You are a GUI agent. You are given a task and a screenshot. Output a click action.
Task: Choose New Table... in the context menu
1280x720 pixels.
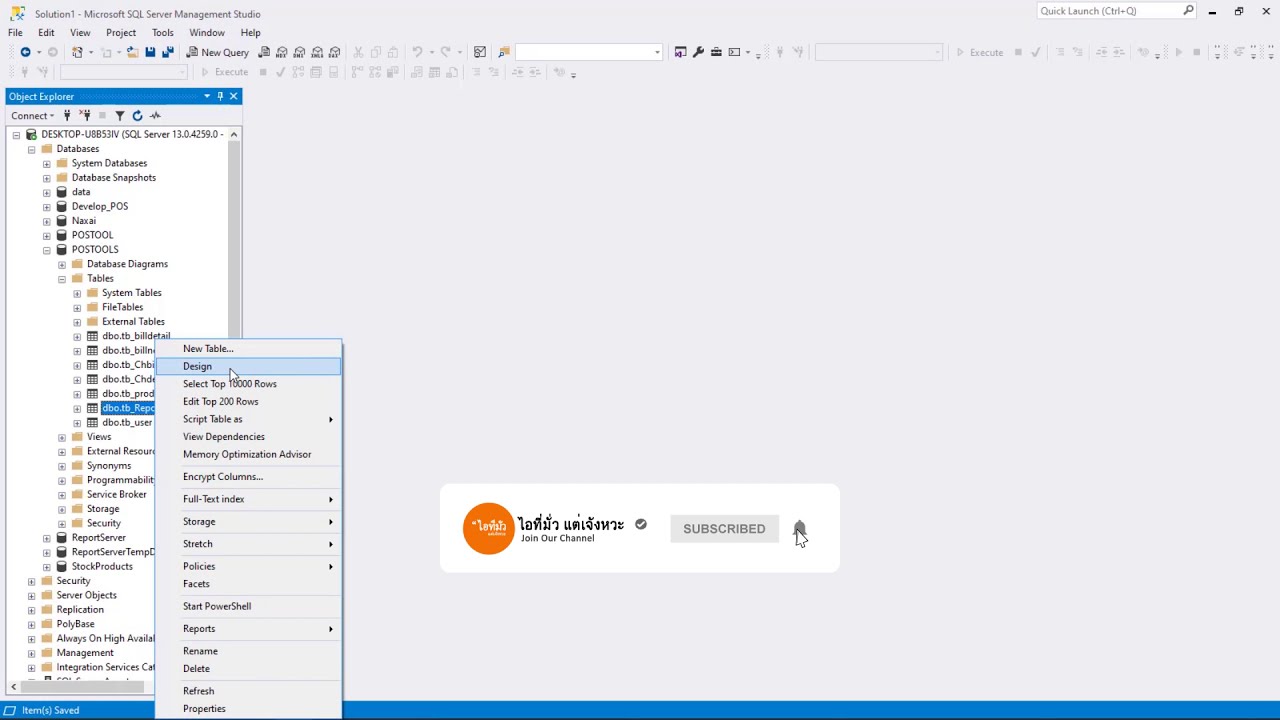coord(248,349)
